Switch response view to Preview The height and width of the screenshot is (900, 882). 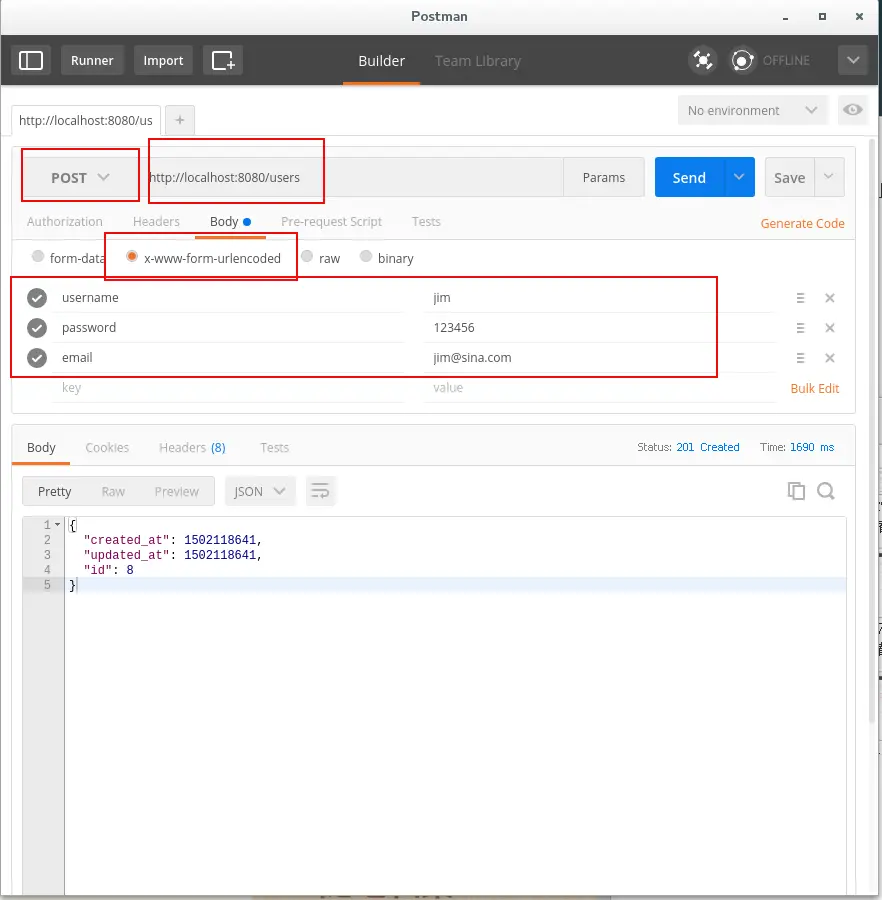(177, 491)
